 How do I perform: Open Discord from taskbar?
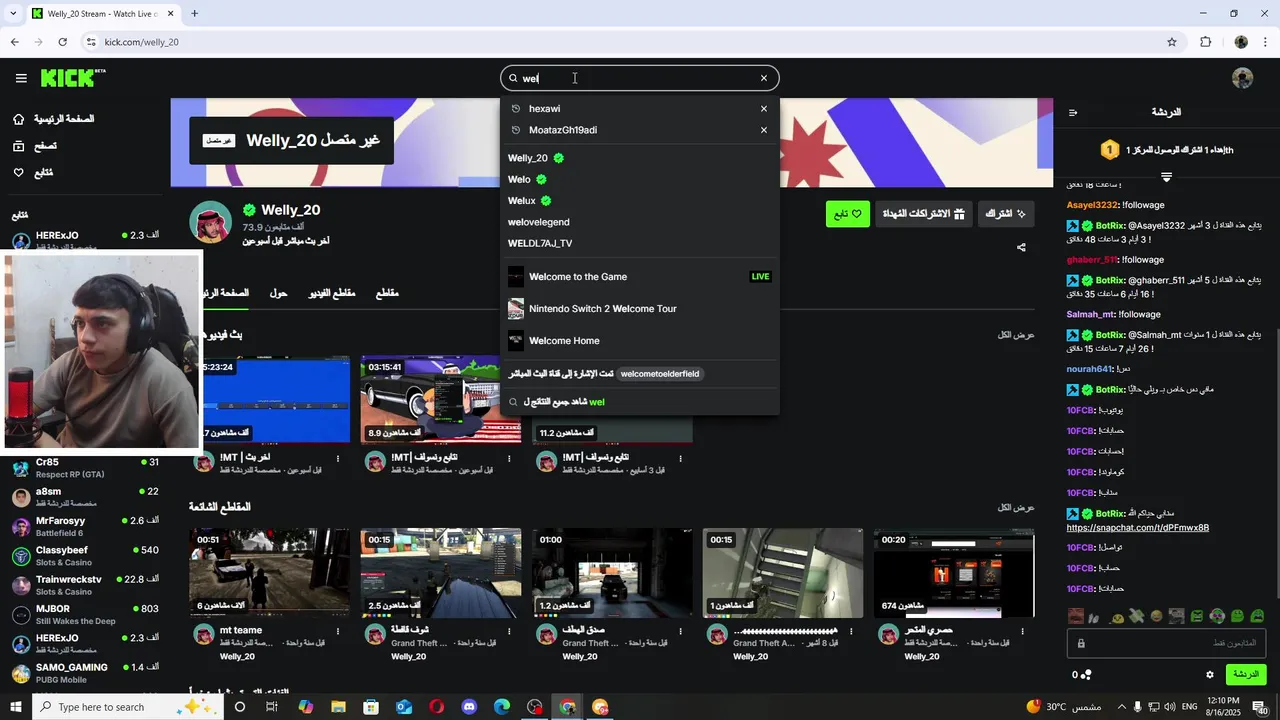[469, 707]
